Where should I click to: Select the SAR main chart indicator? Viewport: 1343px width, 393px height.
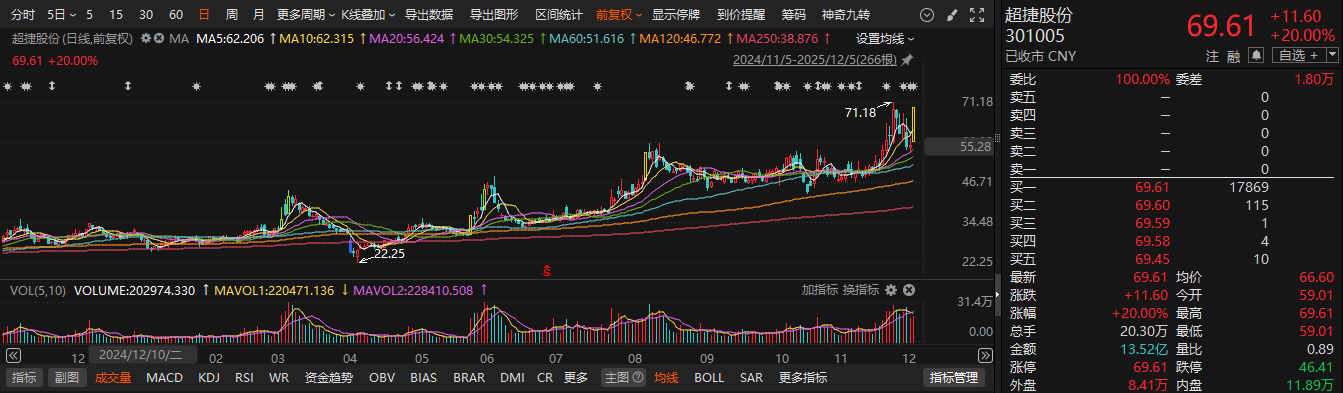tap(751, 378)
